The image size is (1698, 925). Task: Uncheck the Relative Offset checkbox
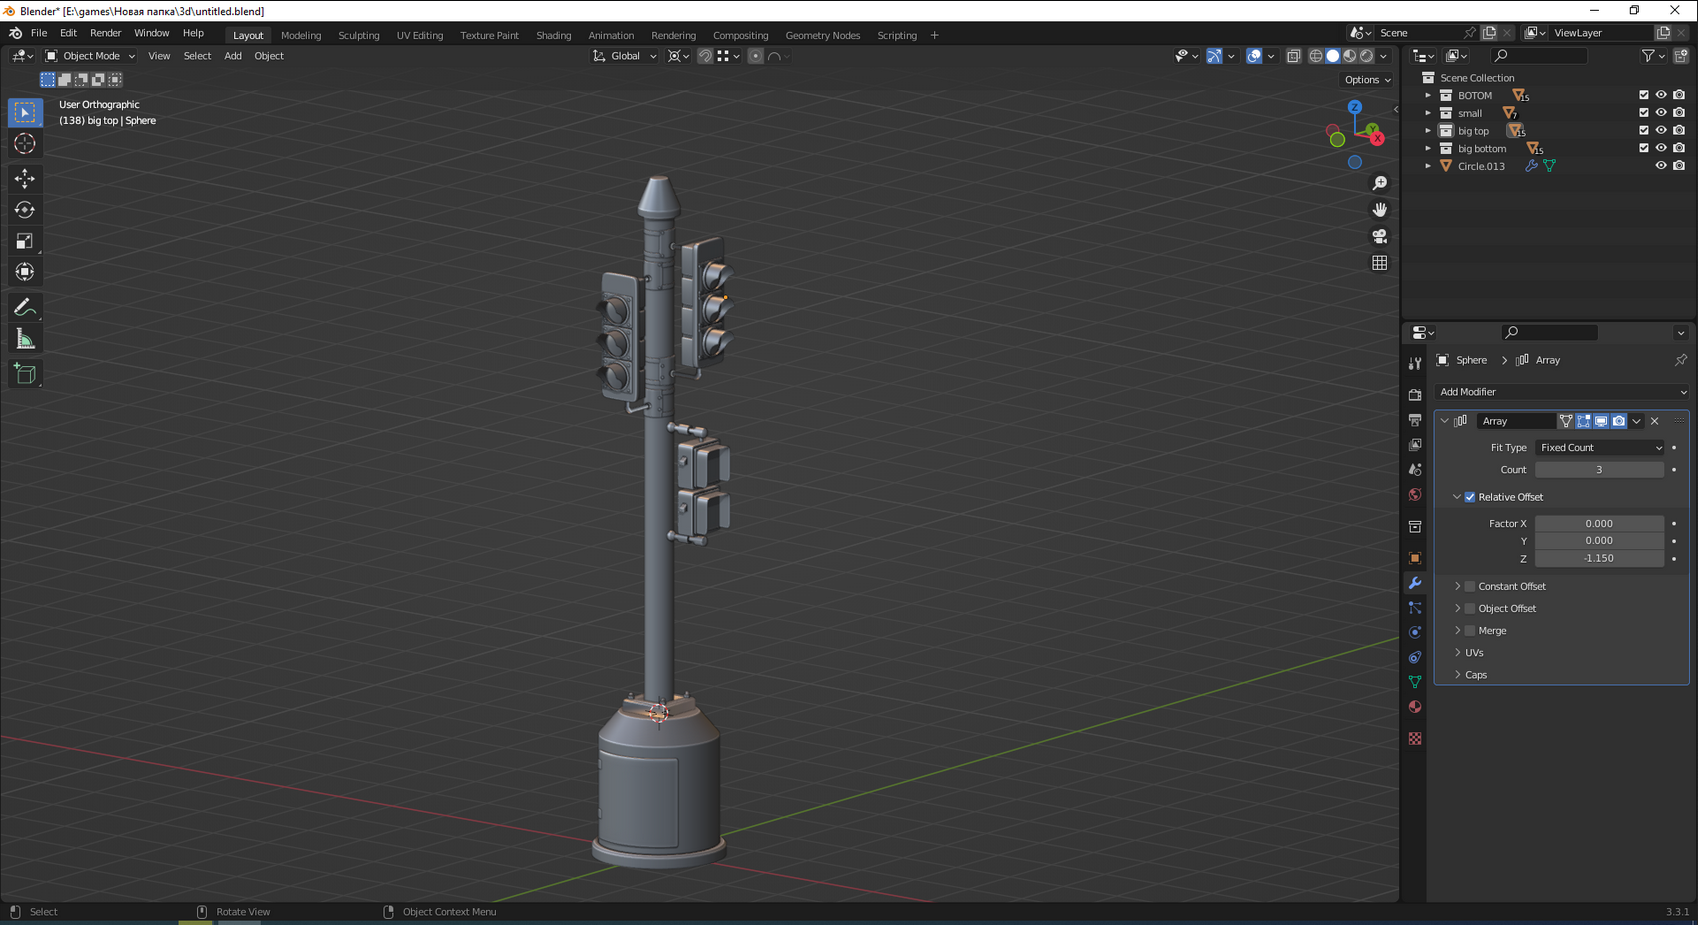[1470, 497]
